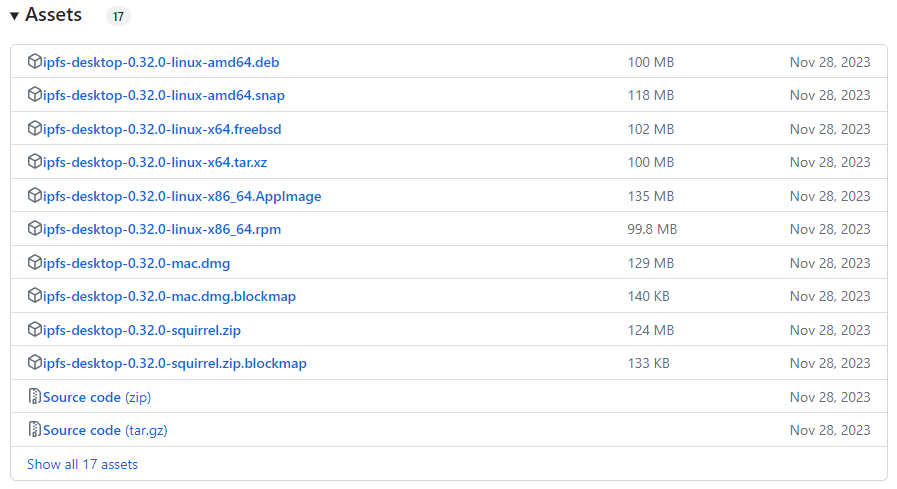
Task: Download ipfs-desktop-0.32.0-linux-amd64.snap
Action: pos(164,96)
